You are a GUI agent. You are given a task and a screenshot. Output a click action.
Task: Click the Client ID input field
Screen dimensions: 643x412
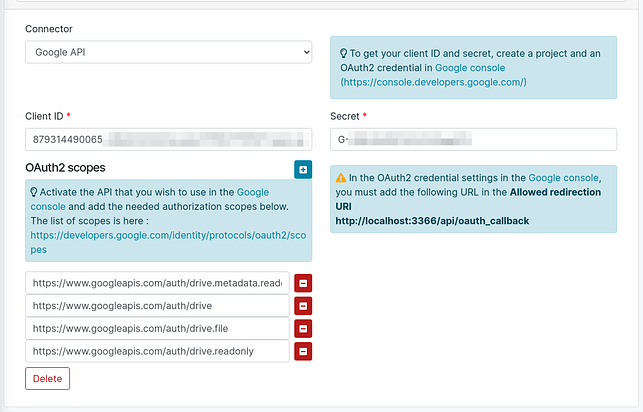[168, 139]
